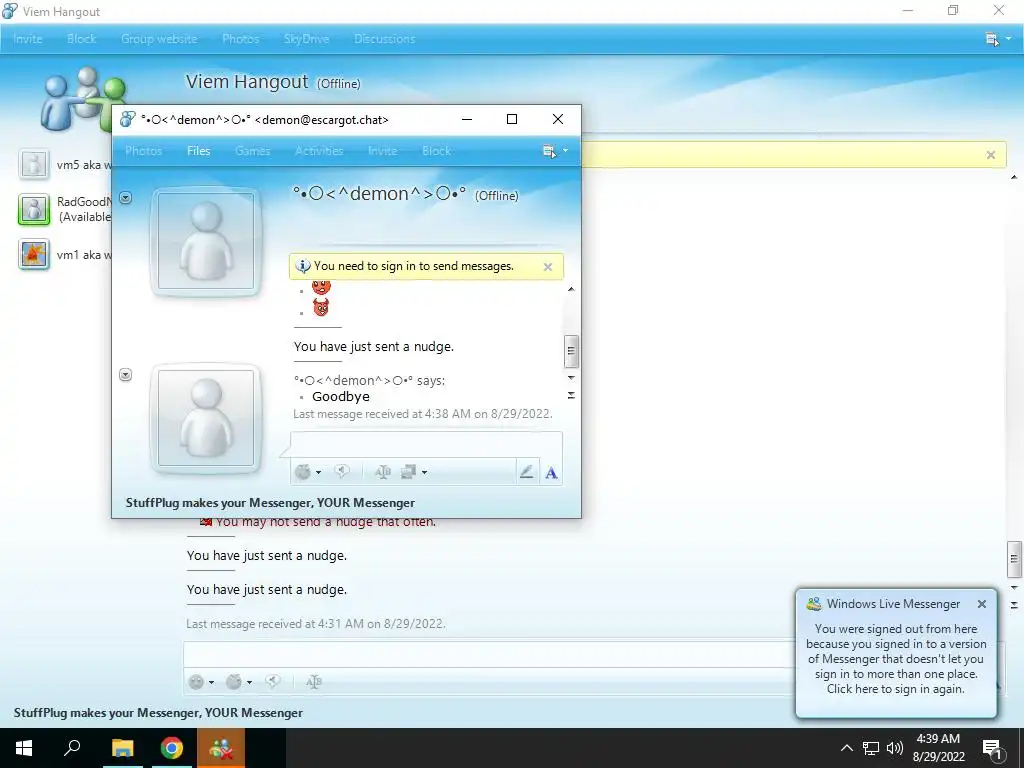Expand wink dropdown arrow in Viem Hangout
The height and width of the screenshot is (768, 1024).
tap(249, 682)
